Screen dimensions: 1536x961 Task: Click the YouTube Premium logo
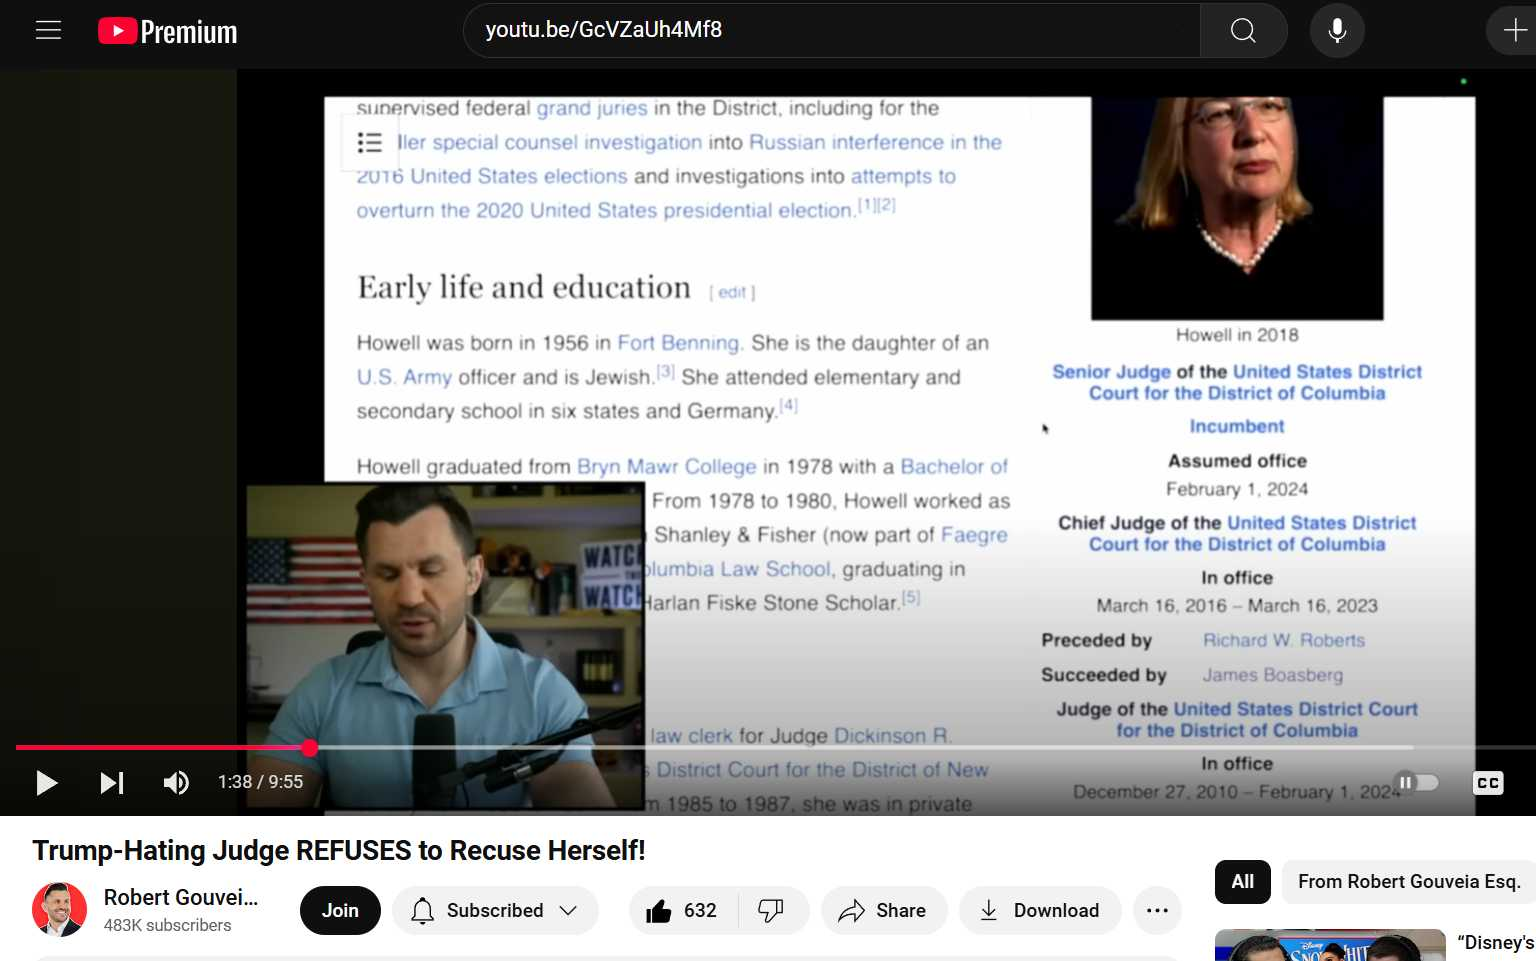pos(168,32)
